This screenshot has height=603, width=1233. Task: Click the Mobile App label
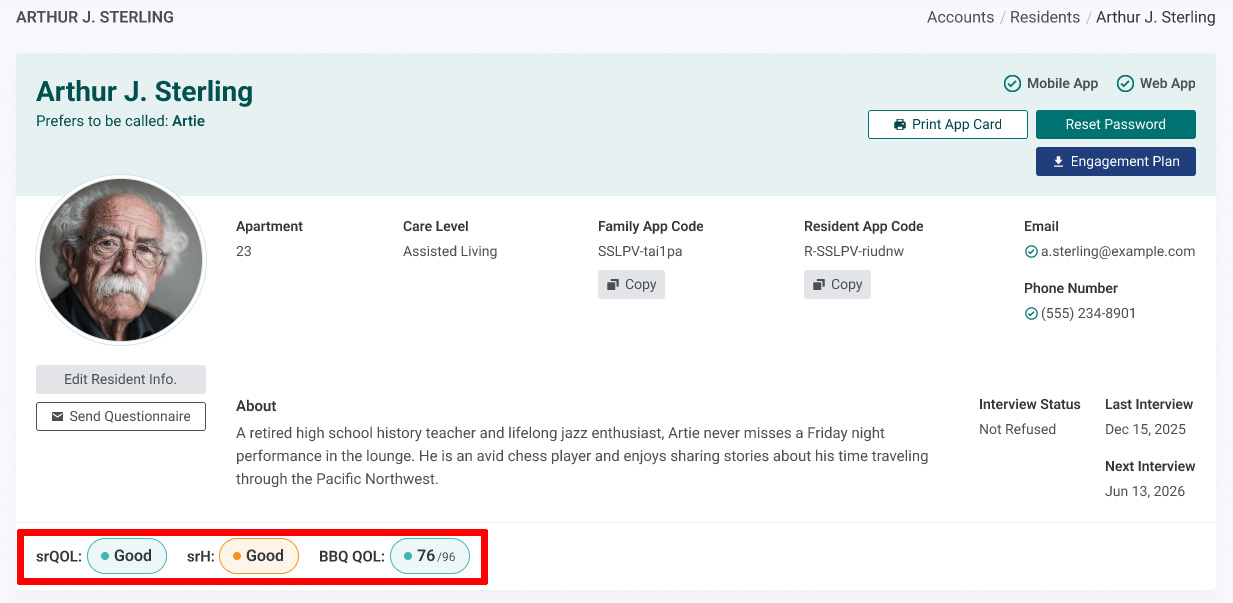tap(1062, 84)
